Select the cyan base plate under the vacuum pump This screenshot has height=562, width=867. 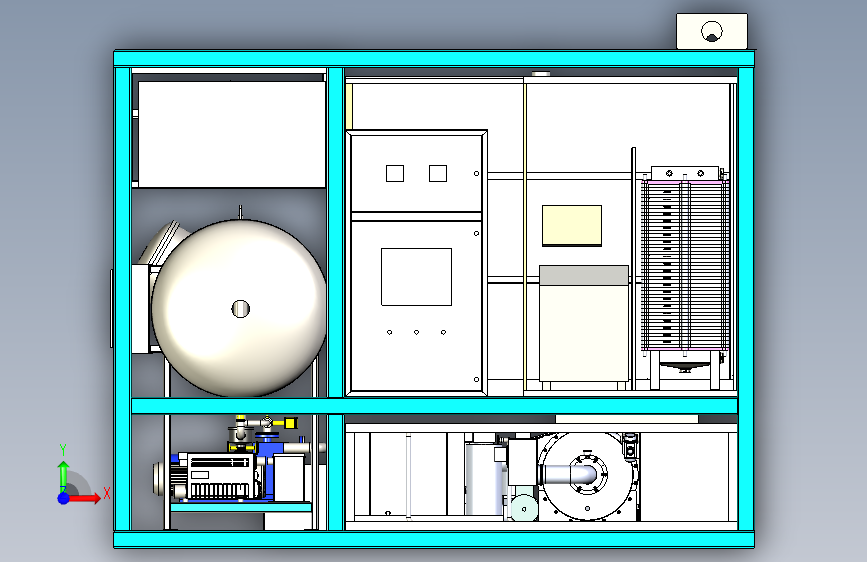pyautogui.click(x=241, y=507)
